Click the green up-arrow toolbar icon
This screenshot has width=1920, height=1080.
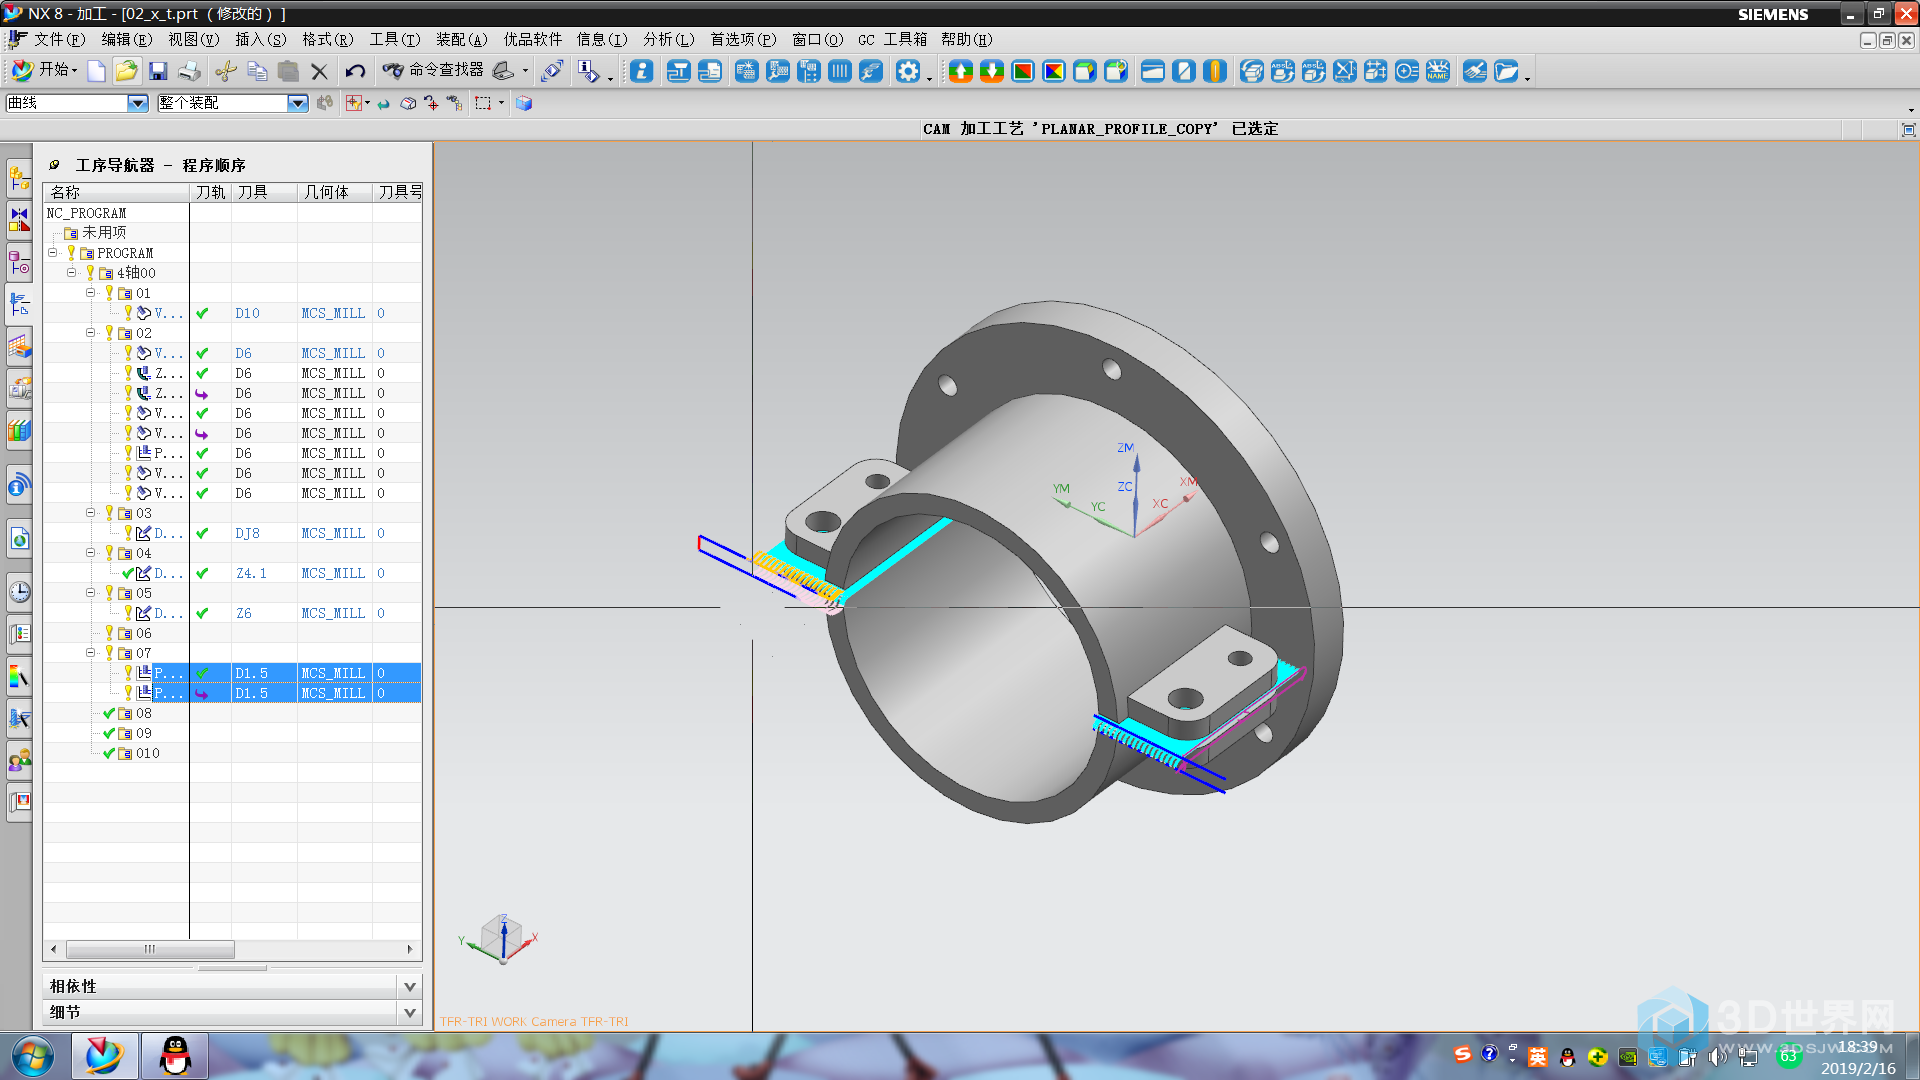(x=960, y=71)
